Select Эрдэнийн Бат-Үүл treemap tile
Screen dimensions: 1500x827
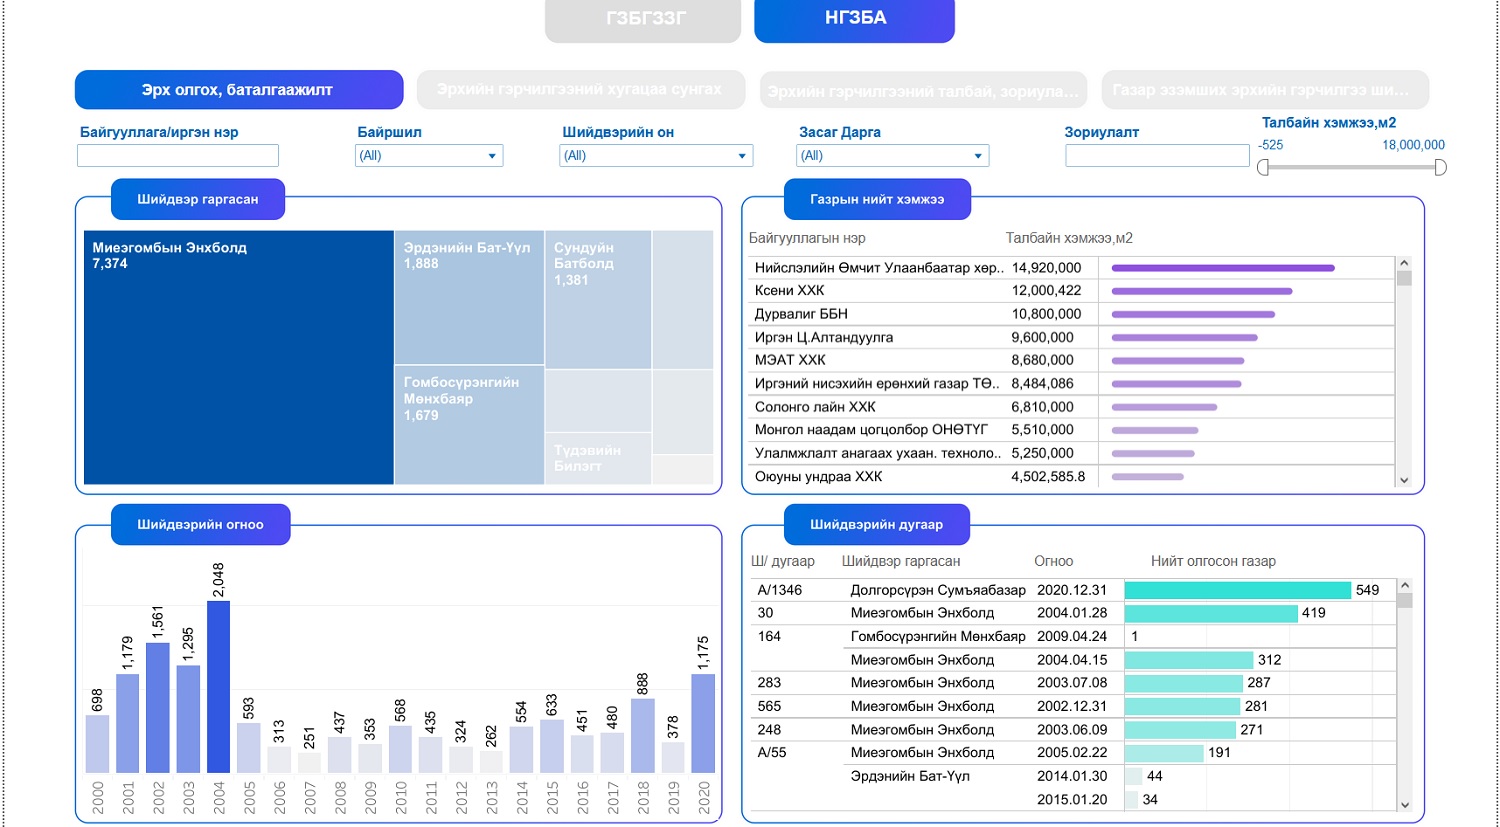click(x=468, y=298)
